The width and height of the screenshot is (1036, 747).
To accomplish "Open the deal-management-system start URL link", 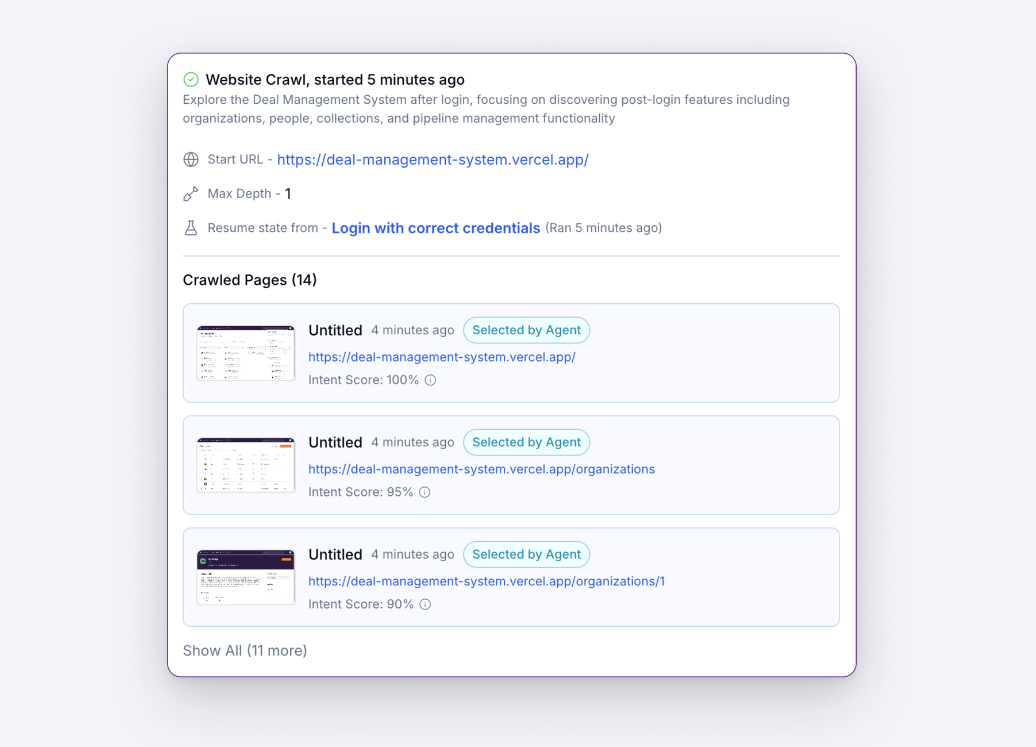I will pyautogui.click(x=432, y=159).
